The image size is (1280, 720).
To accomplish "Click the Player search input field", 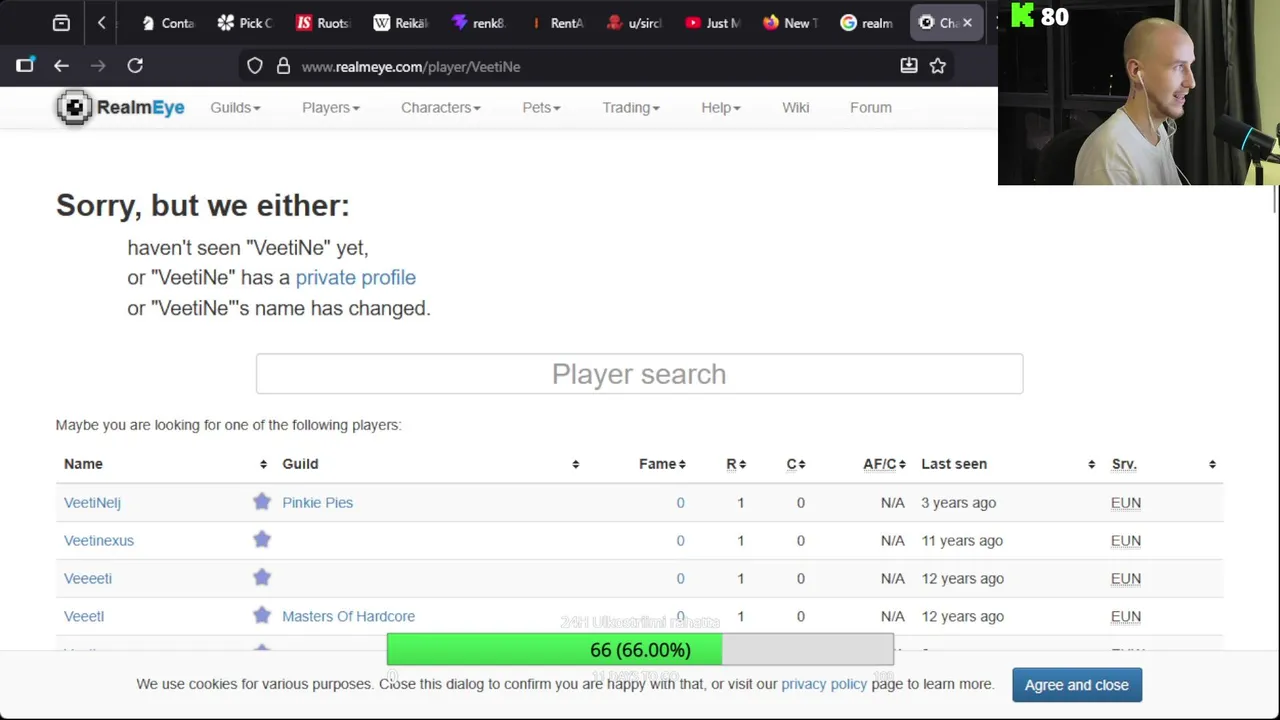I will [639, 374].
